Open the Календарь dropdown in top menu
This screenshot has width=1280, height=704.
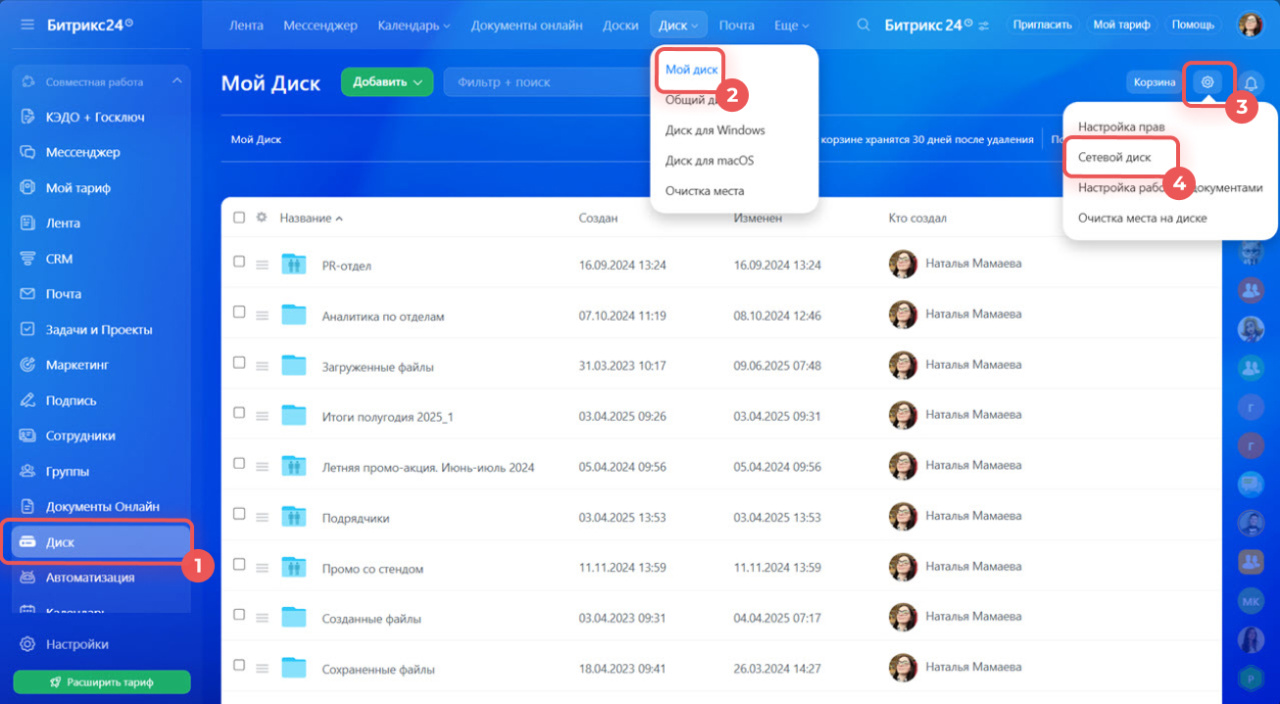[414, 25]
